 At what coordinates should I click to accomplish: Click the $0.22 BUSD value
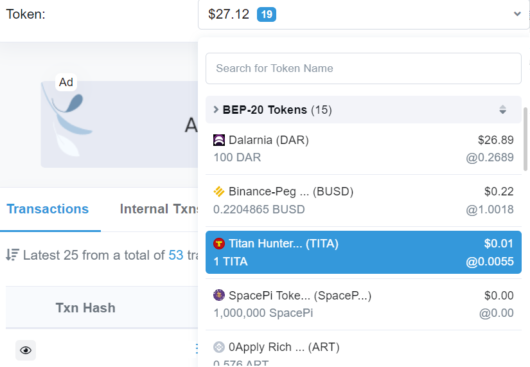[x=499, y=192]
